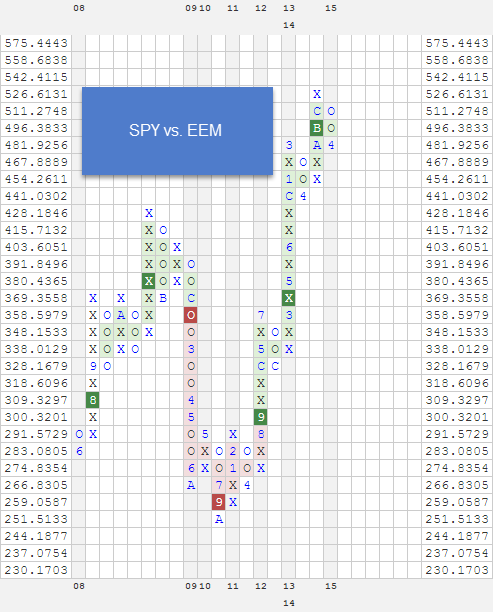Click the 15 year label on the top axis
The width and height of the screenshot is (494, 612).
[x=331, y=8]
